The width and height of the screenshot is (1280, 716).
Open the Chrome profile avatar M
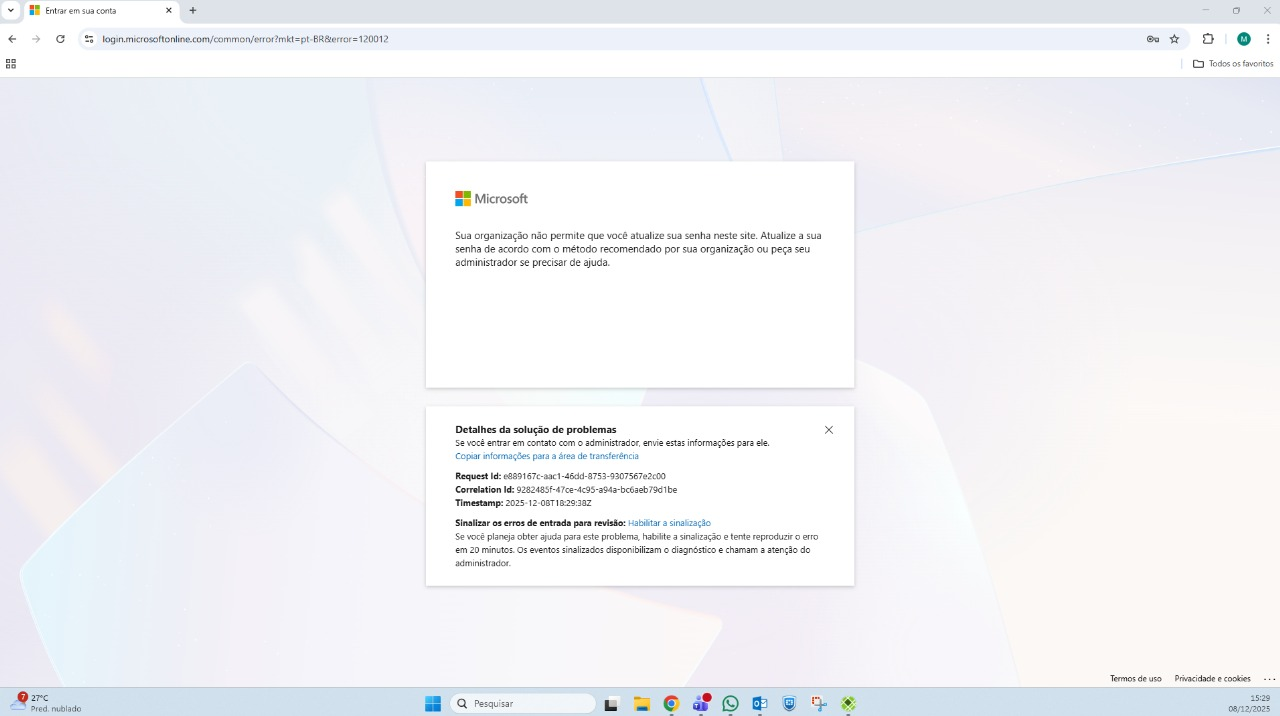pos(1244,39)
